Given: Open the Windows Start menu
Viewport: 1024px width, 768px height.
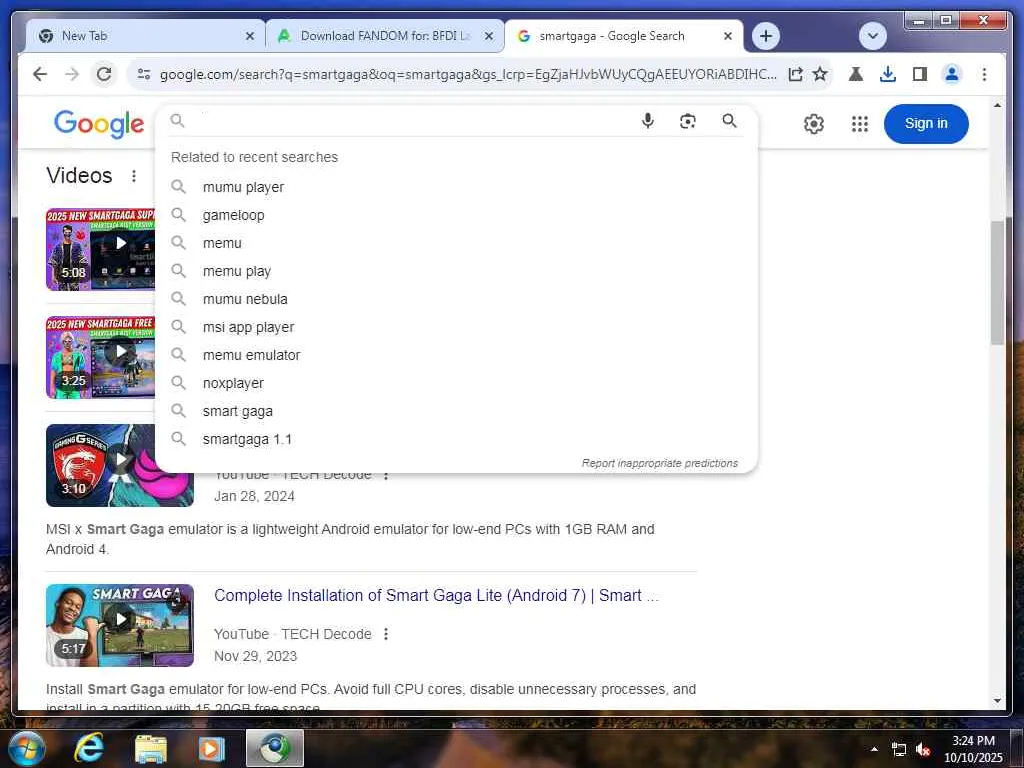Looking at the screenshot, I should coord(26,748).
